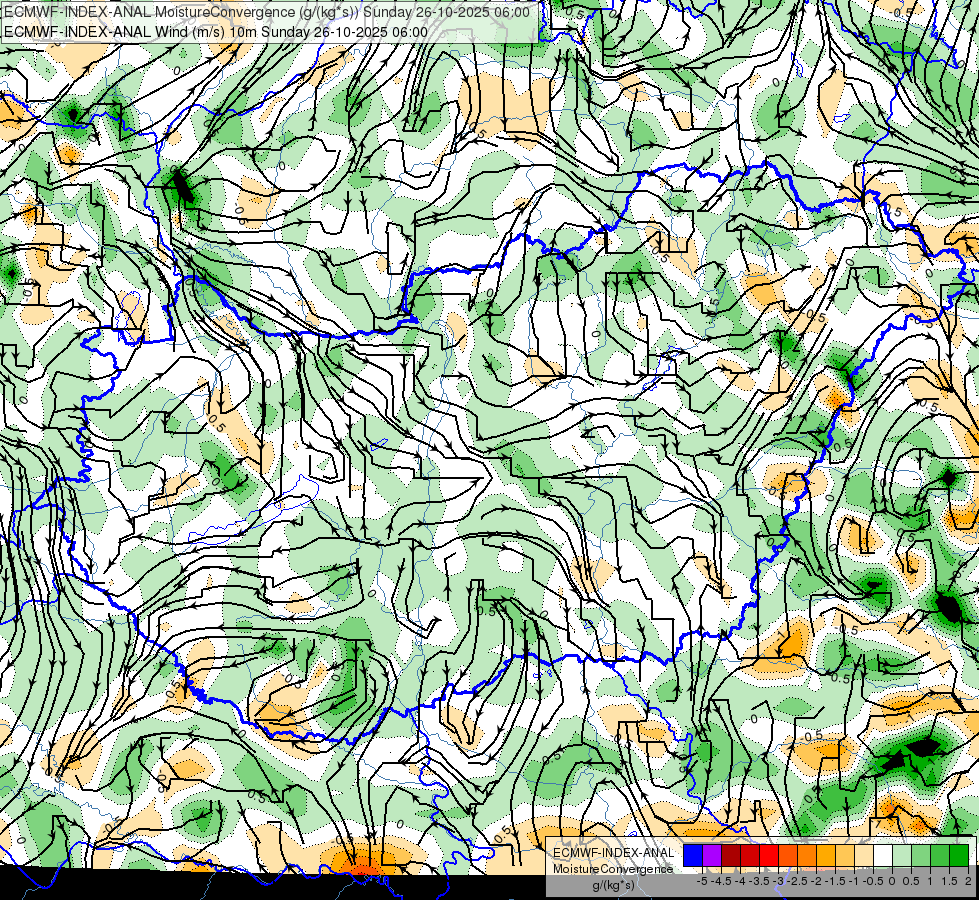The height and width of the screenshot is (900, 979).
Task: Click the blue legend swatch above -5
Action: point(693,856)
